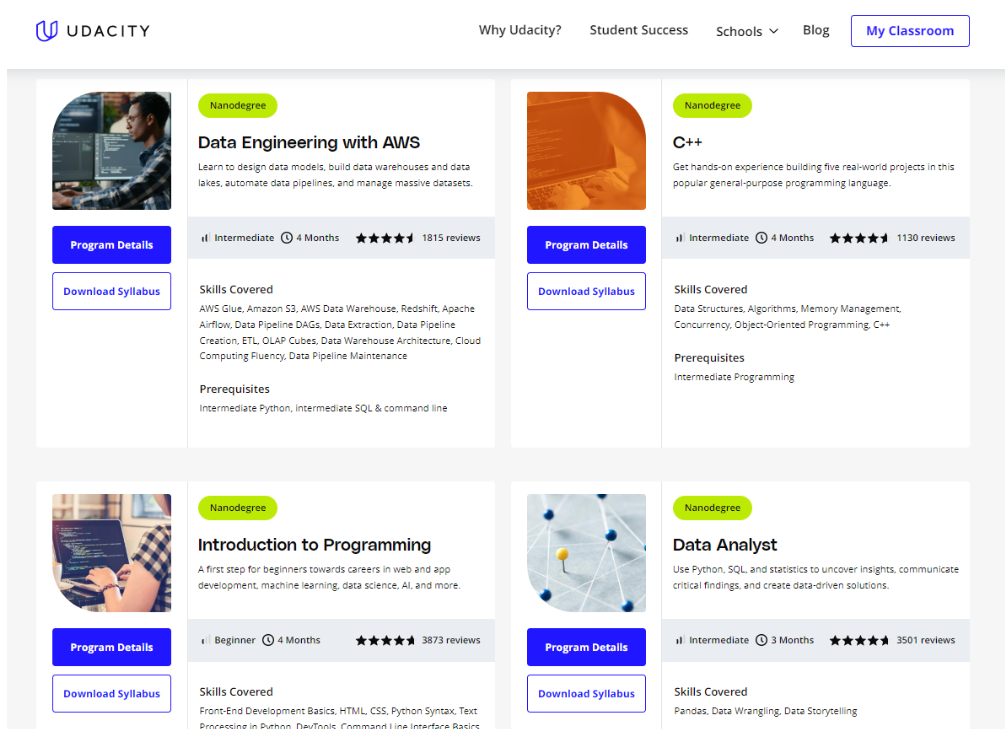
Task: Click the star rating beside 3873 reviews
Action: point(384,640)
